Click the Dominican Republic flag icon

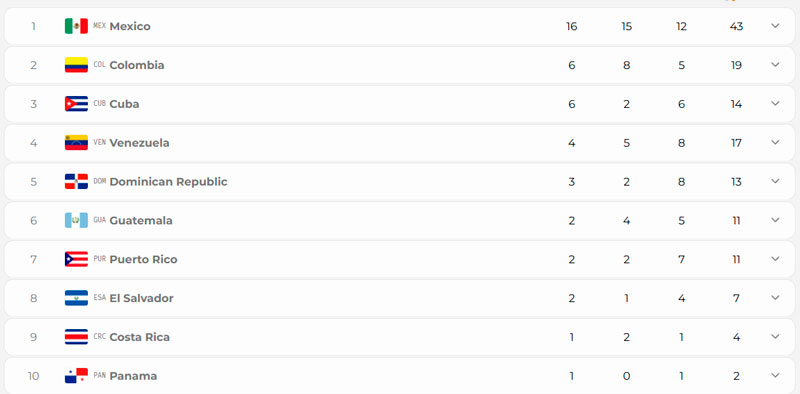tap(76, 181)
